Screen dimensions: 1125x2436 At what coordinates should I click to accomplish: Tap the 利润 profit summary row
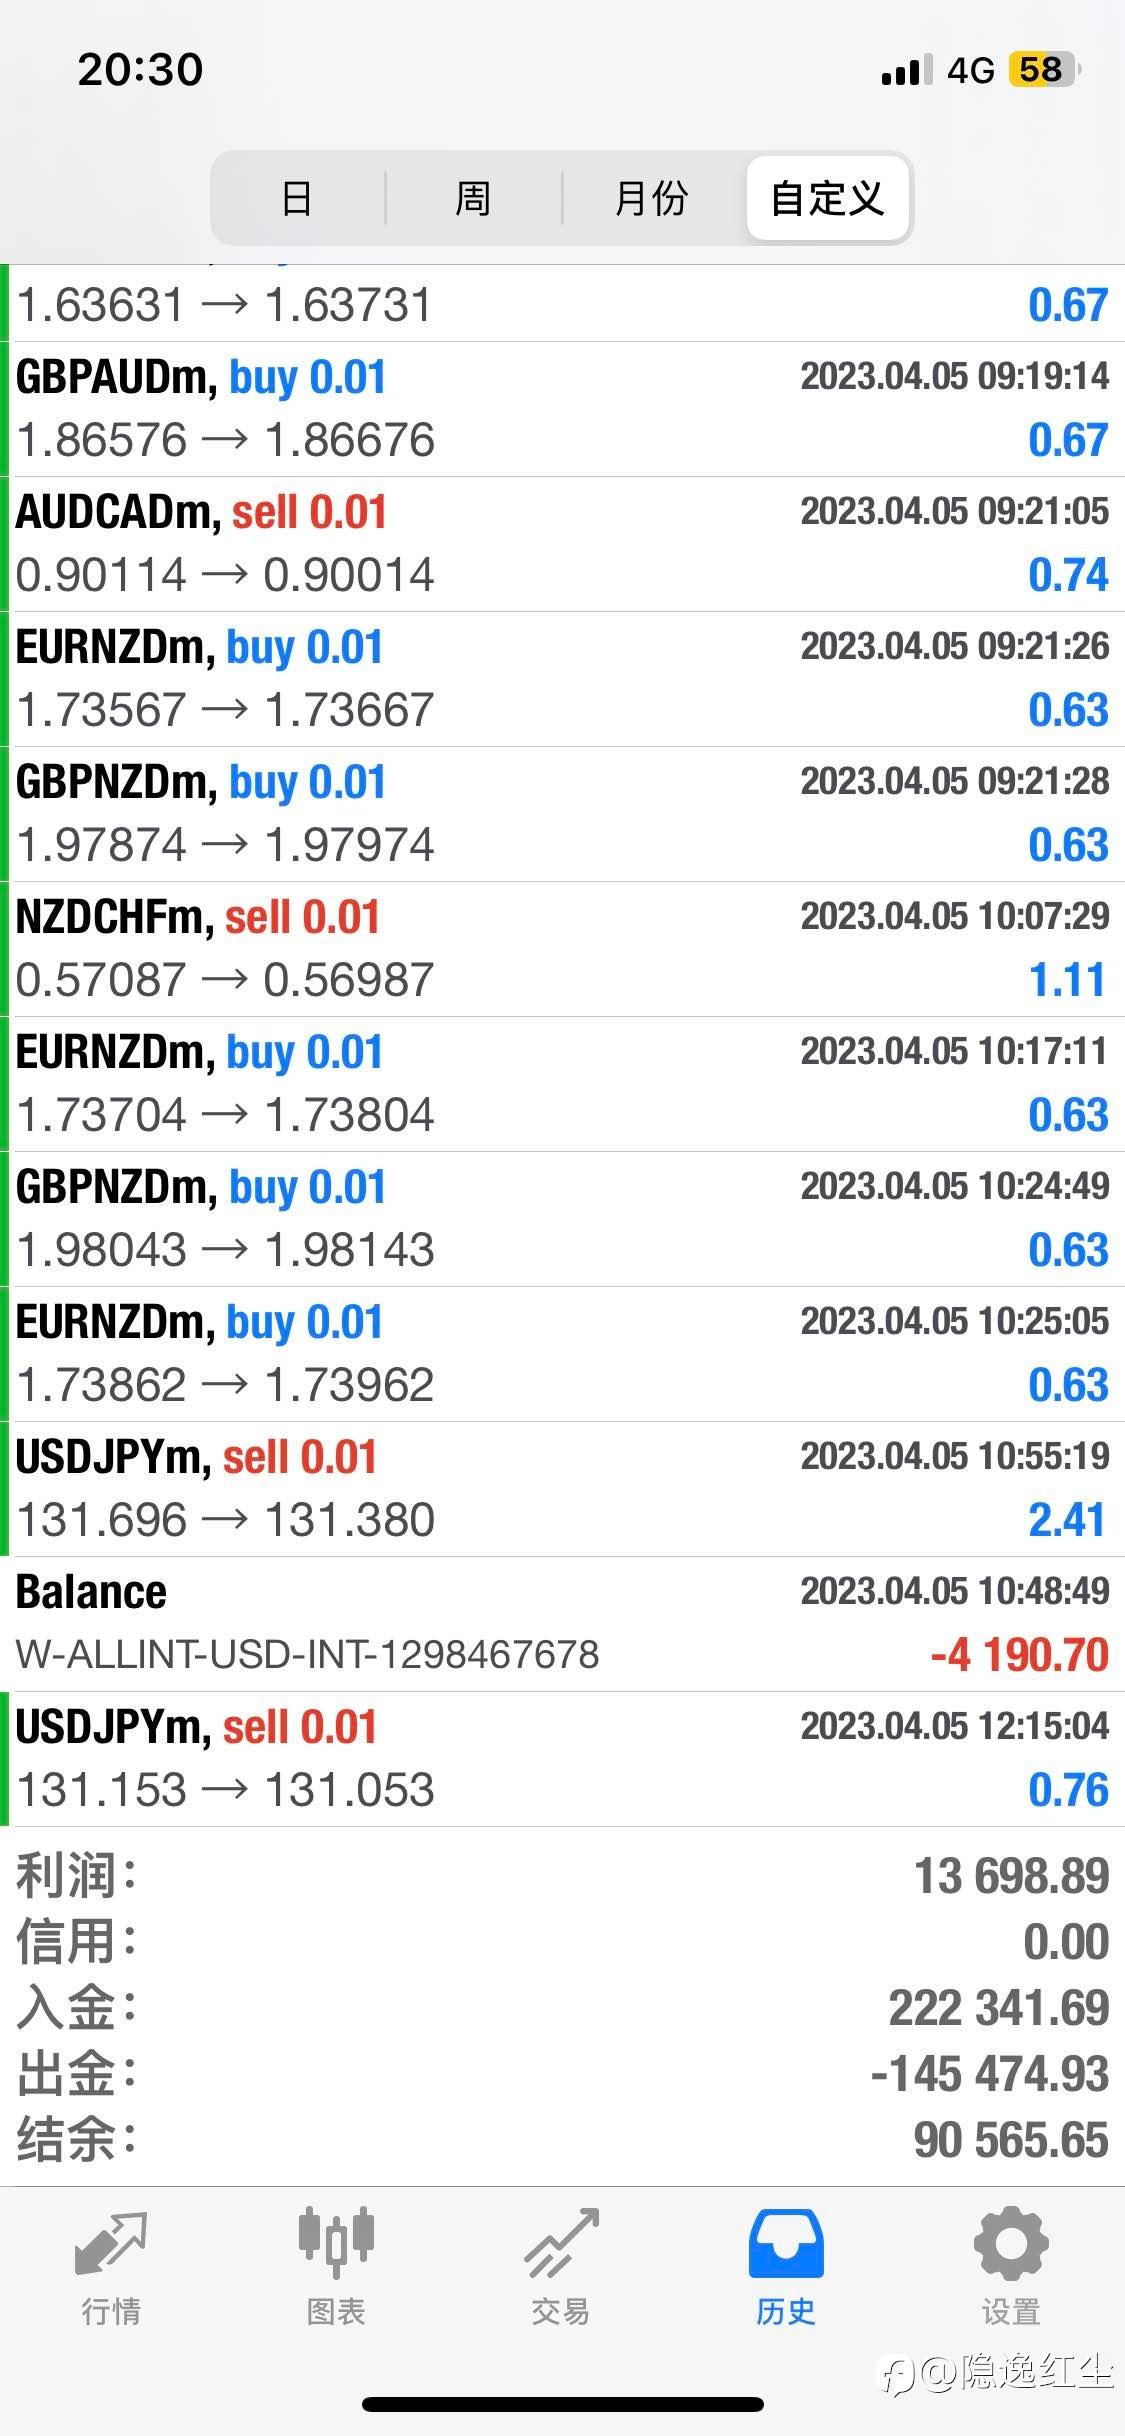click(x=562, y=1876)
